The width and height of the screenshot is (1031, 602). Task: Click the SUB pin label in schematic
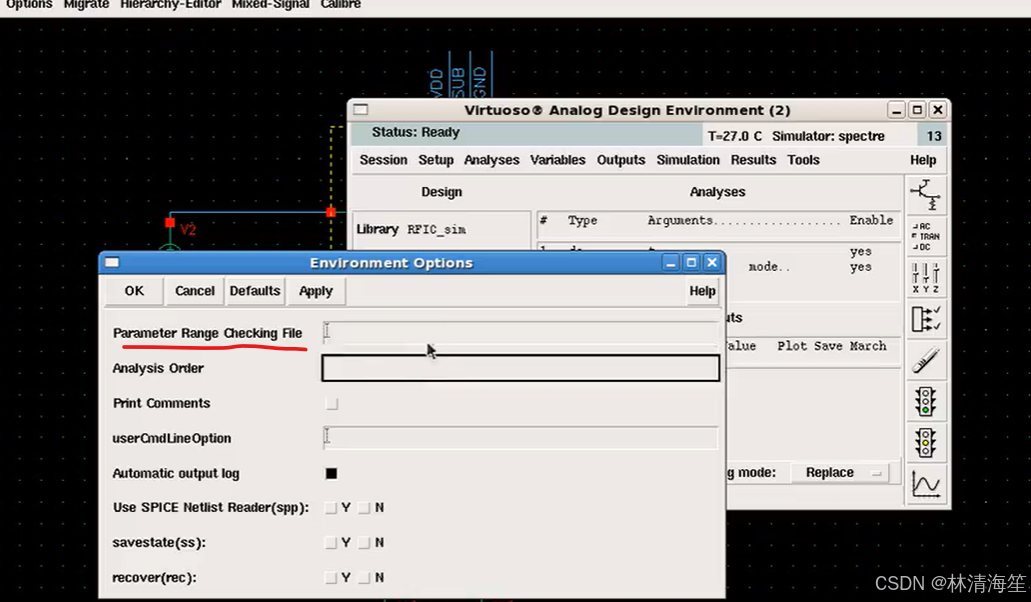[x=459, y=81]
